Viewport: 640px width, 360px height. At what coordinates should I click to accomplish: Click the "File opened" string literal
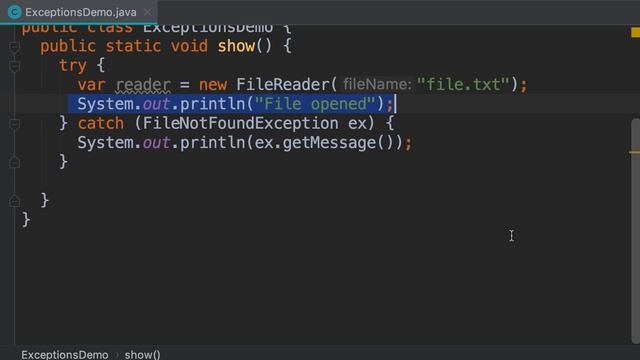tap(315, 104)
